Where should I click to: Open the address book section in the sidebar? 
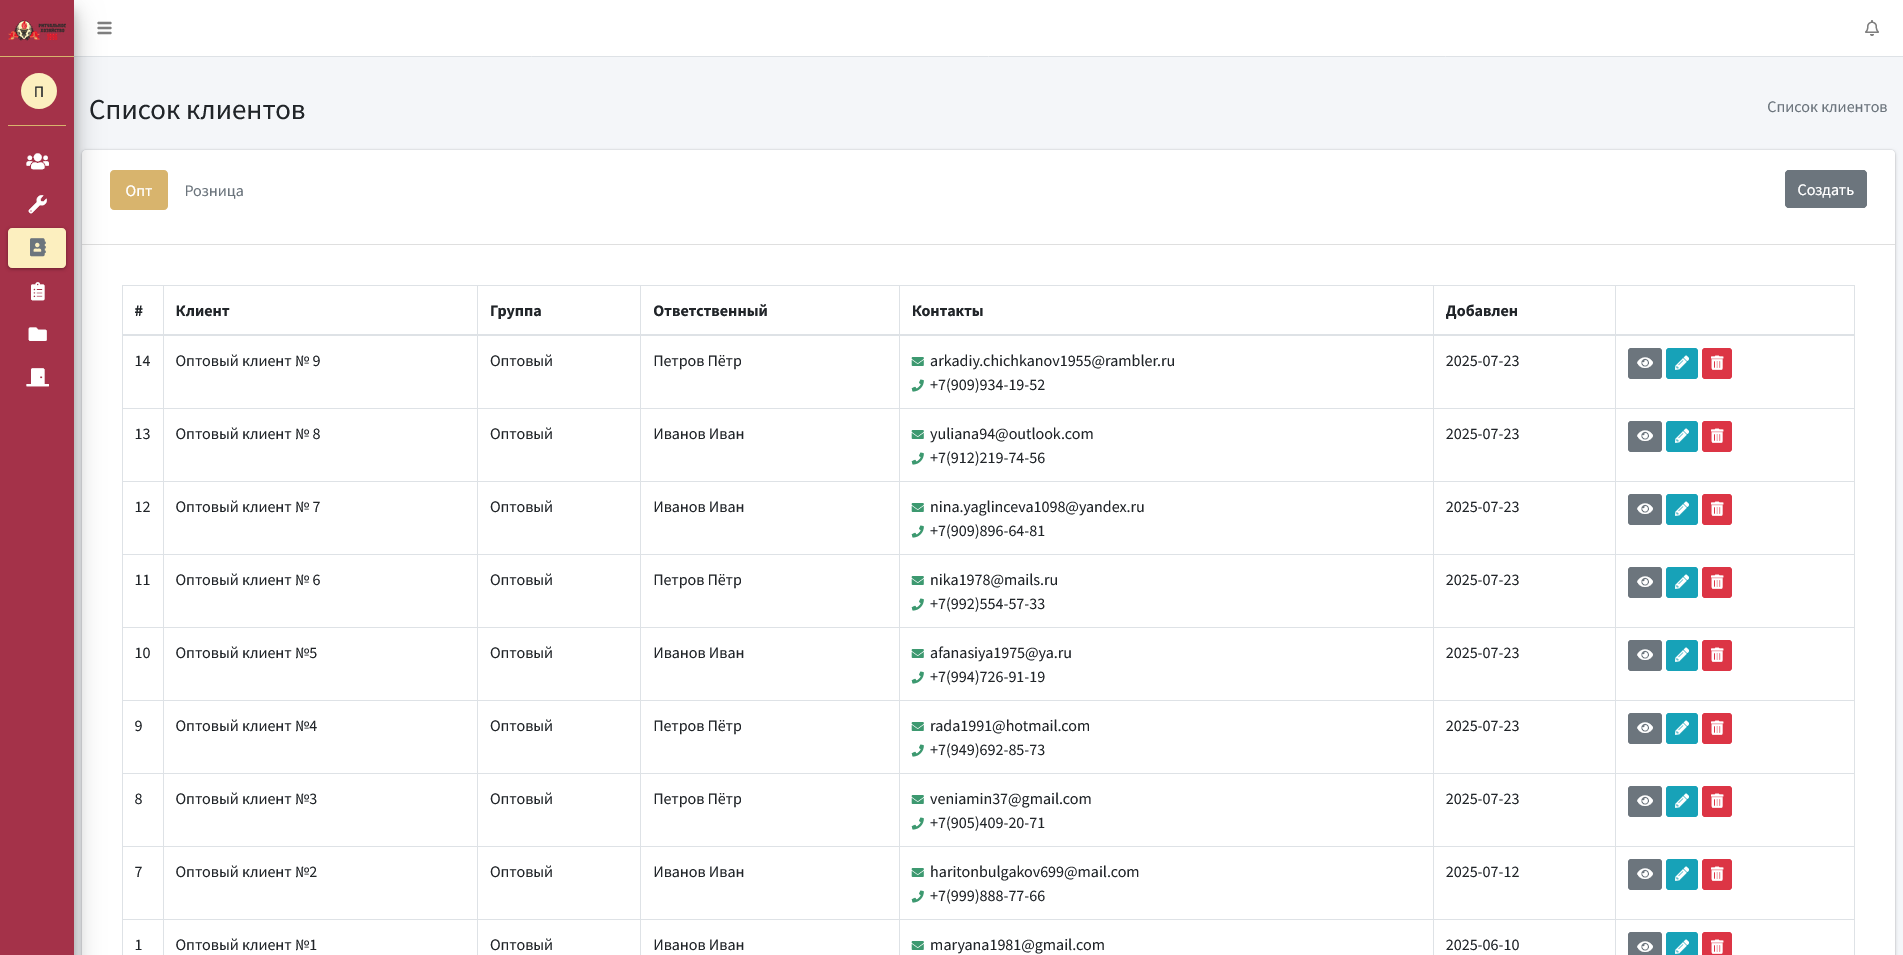click(37, 247)
